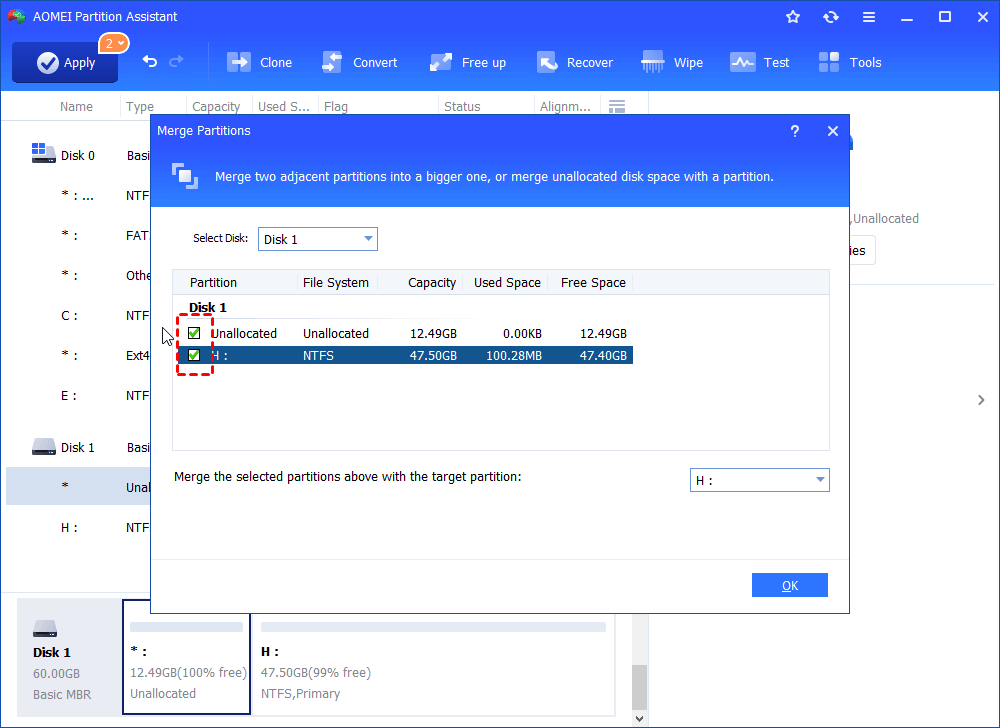Click the Status column header
Viewport: 1000px width, 728px height.
coord(462,106)
